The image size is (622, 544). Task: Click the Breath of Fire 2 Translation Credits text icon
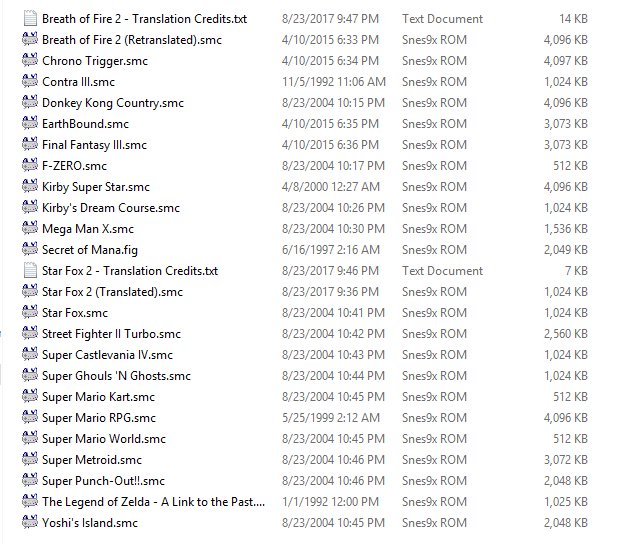click(30, 18)
